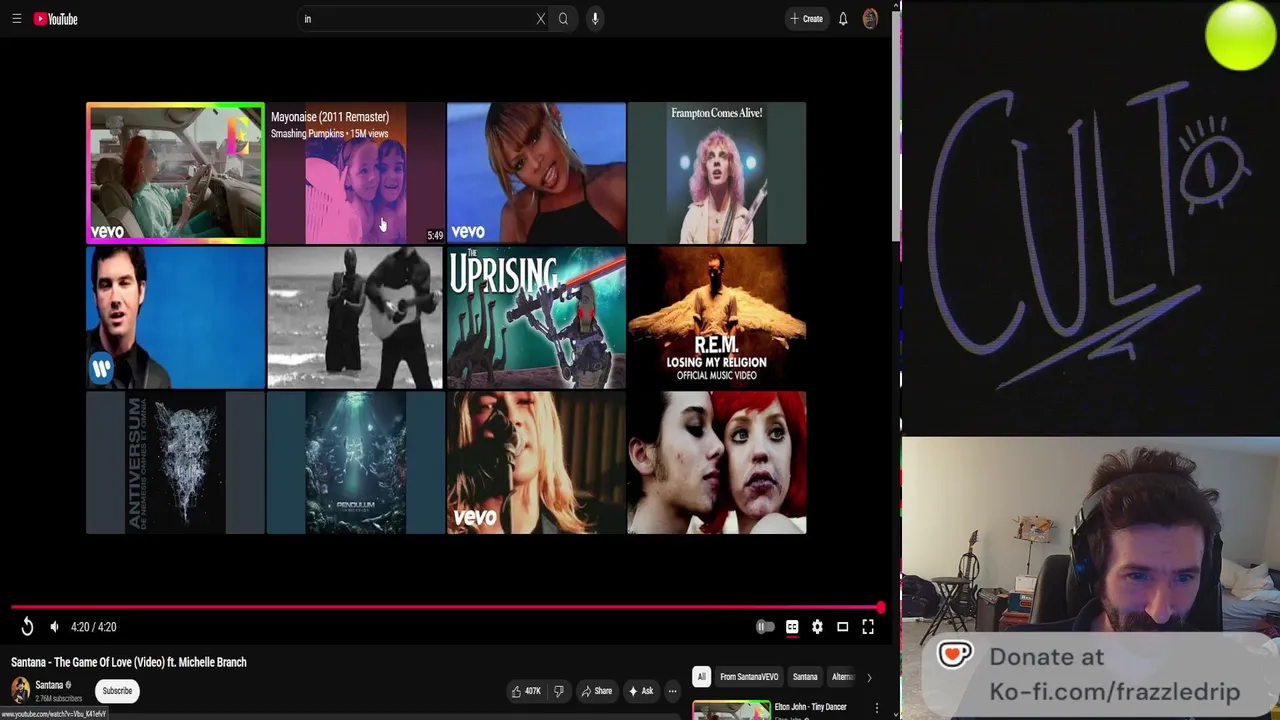Viewport: 1280px width, 720px height.
Task: Select the All filter chip
Action: (x=701, y=677)
